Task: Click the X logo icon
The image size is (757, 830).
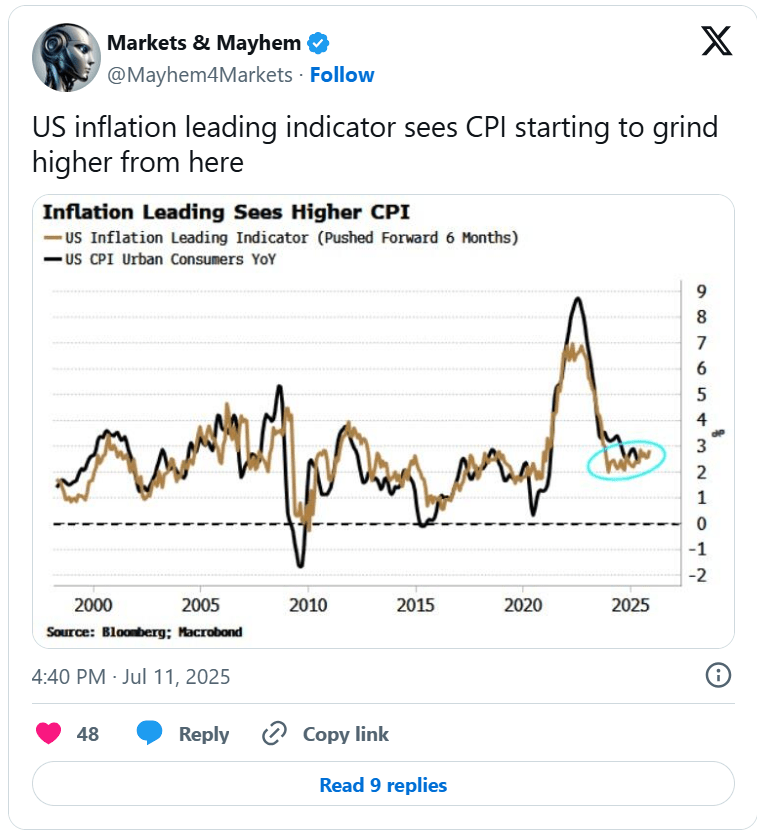Action: (717, 41)
